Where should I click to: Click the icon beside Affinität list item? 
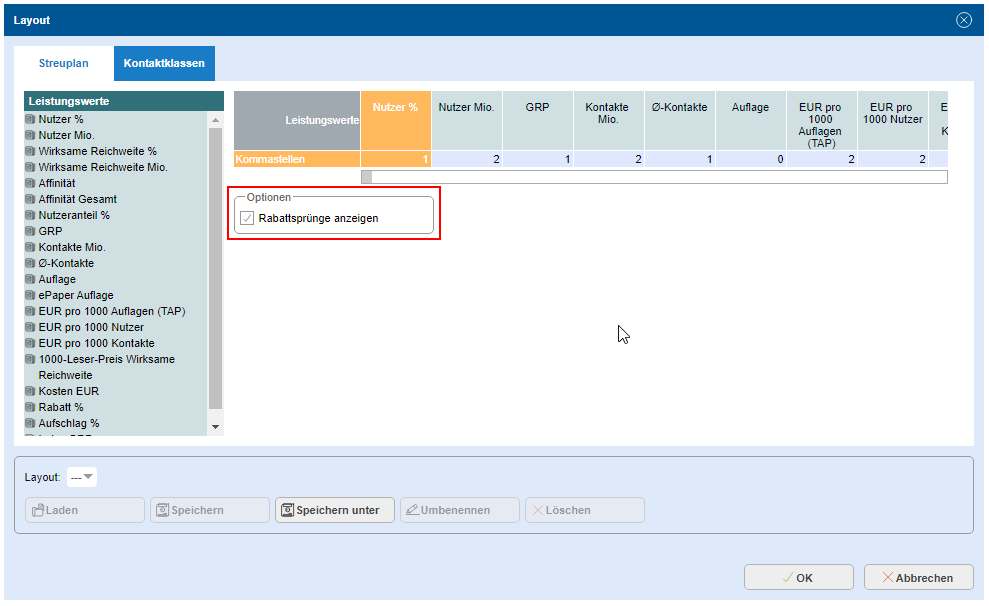click(31, 184)
